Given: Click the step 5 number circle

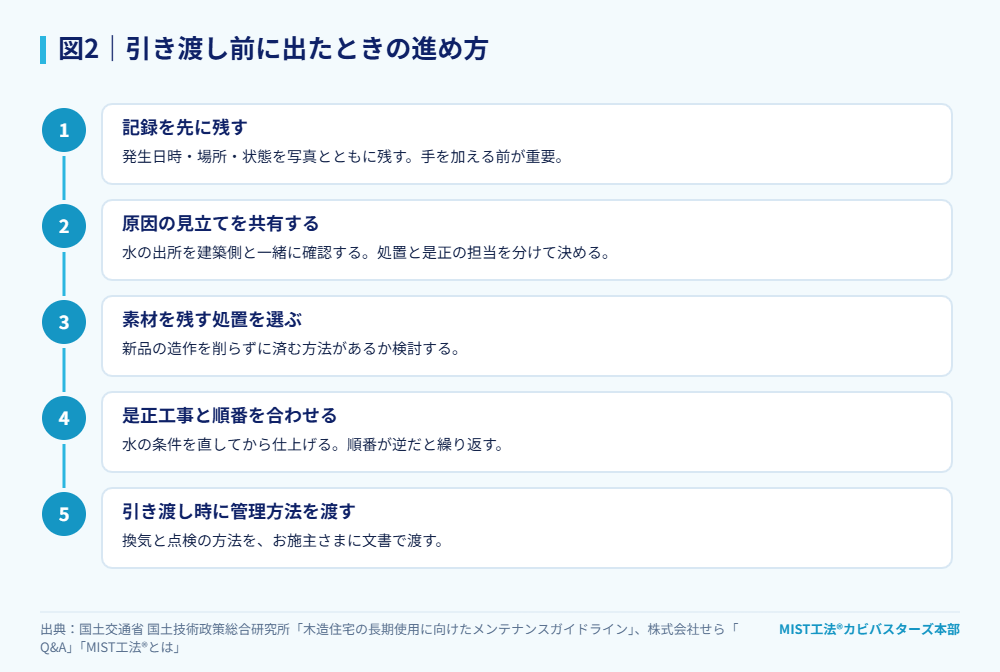Looking at the screenshot, I should [64, 514].
